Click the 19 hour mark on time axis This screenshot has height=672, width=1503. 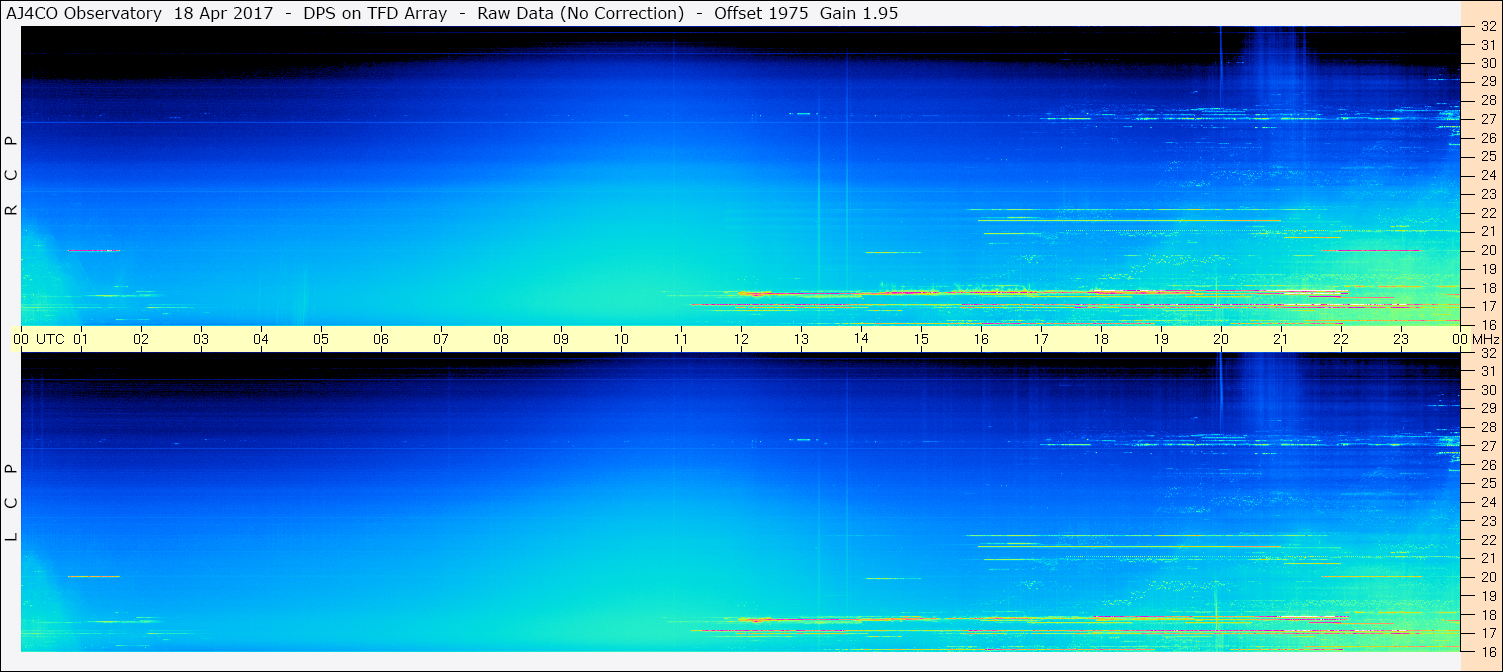click(1161, 339)
